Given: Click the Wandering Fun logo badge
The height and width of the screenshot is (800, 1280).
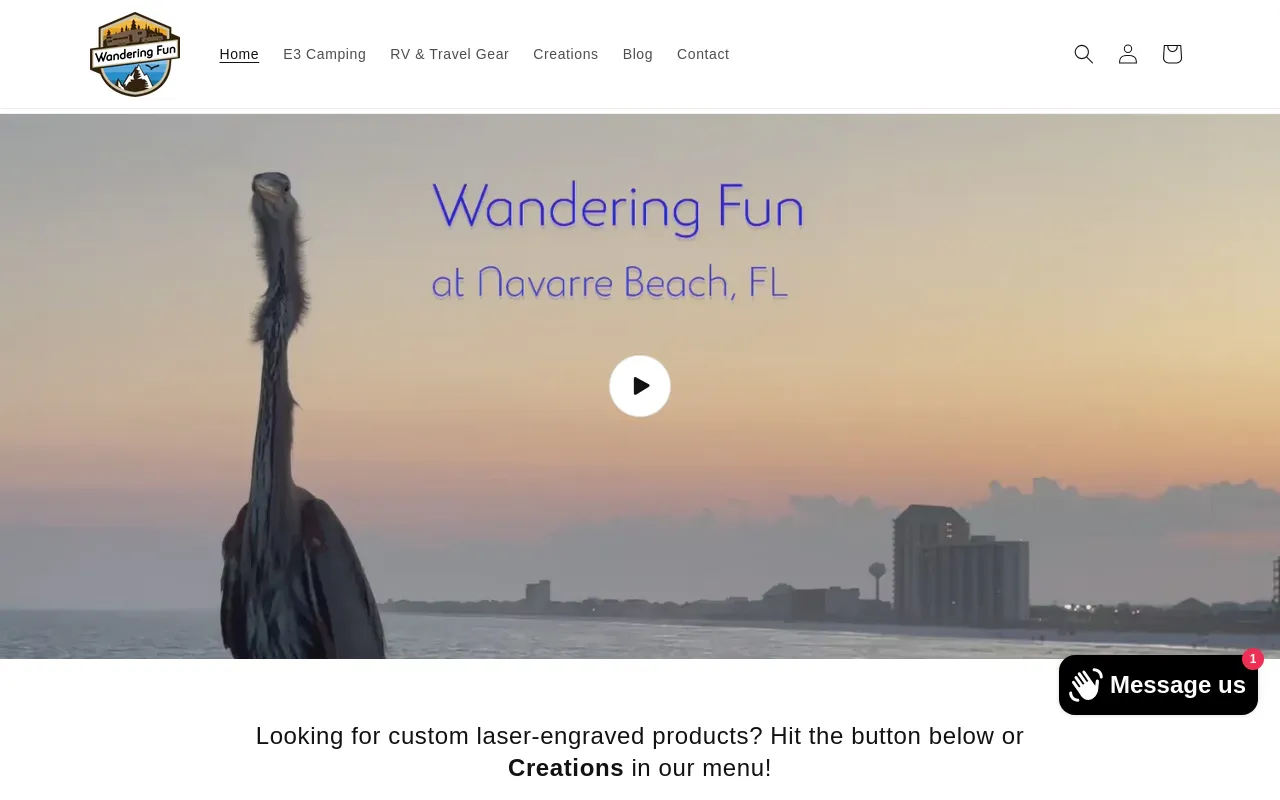Looking at the screenshot, I should [x=135, y=54].
